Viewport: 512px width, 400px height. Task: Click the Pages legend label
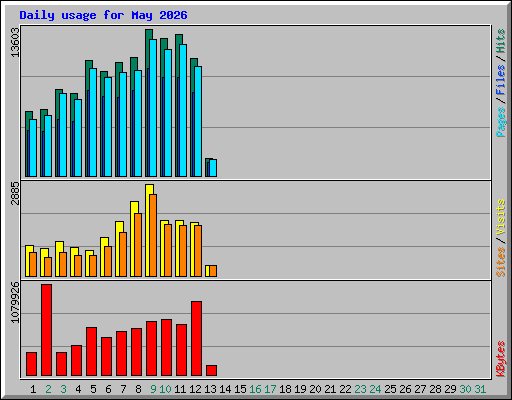[x=500, y=122]
